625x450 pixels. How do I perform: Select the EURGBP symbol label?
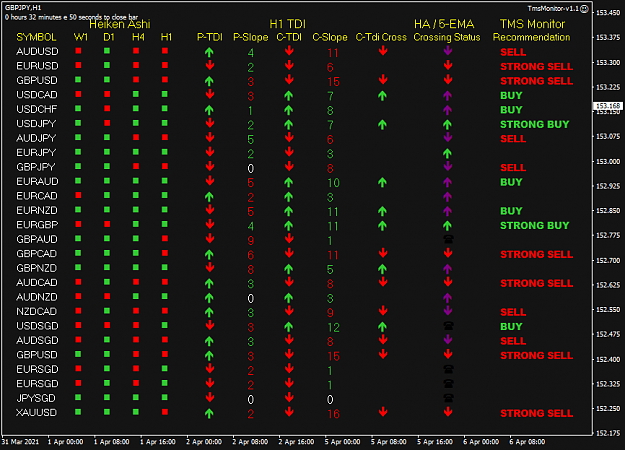[37, 225]
